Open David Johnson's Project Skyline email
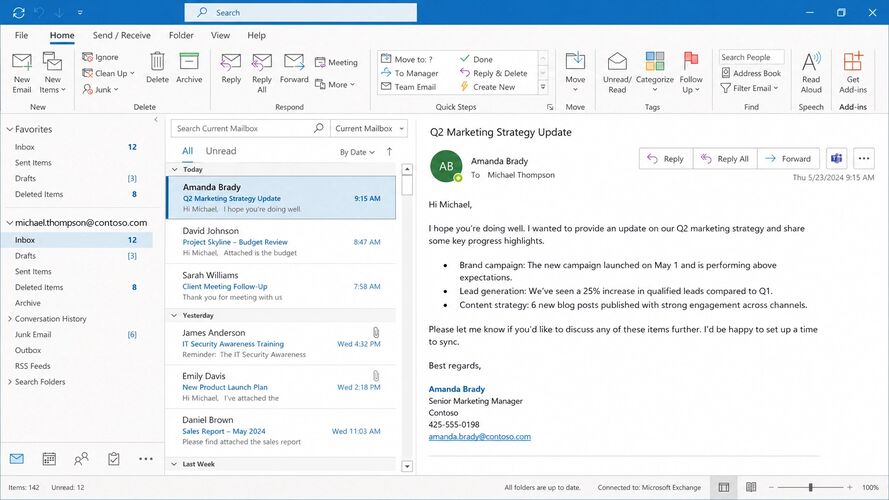889x500 pixels. [281, 242]
